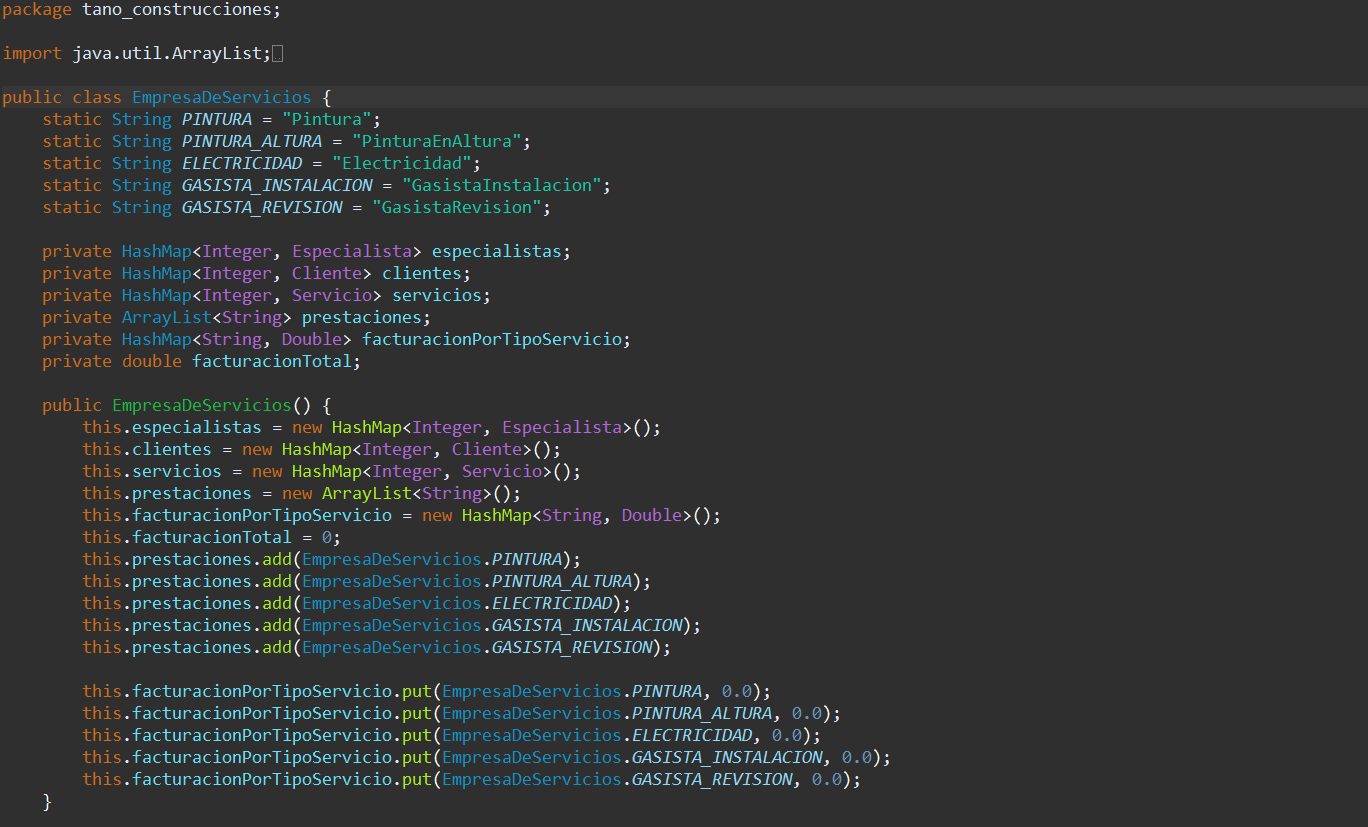Click the constructor's closing brace
The width and height of the screenshot is (1368, 827).
point(47,802)
